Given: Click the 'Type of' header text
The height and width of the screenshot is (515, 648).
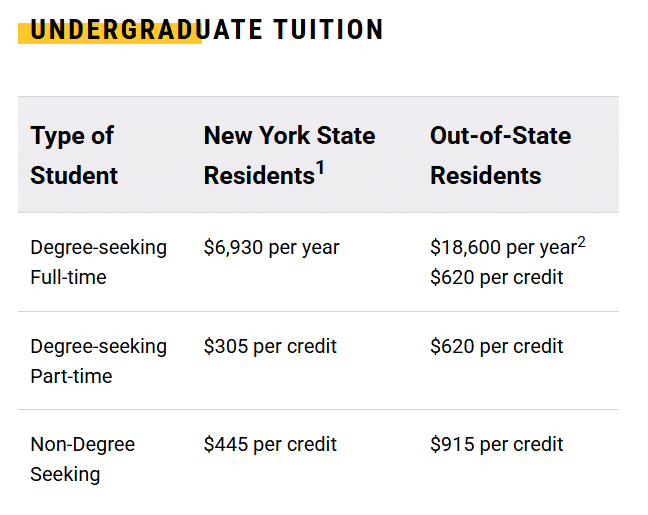Looking at the screenshot, I should (x=72, y=135).
